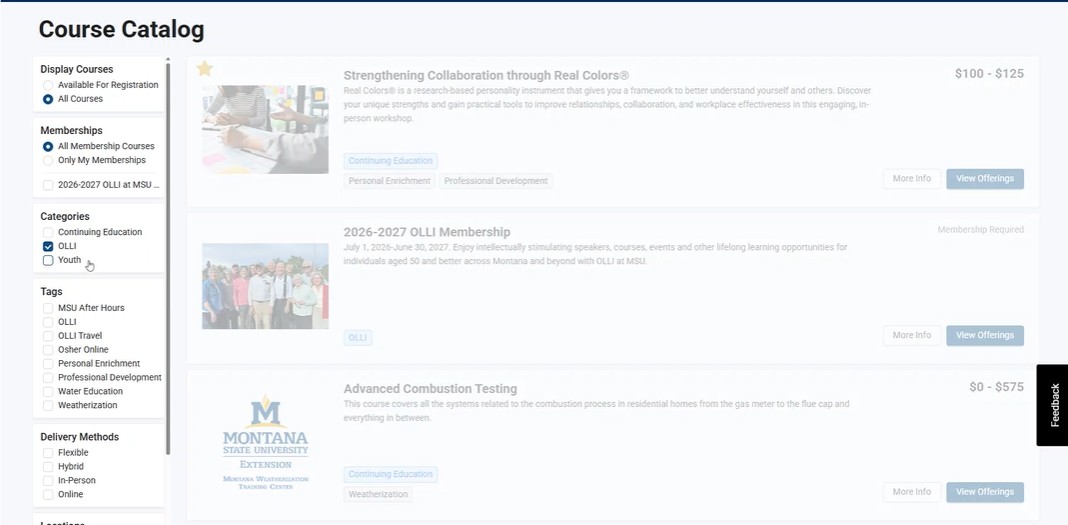Select Available For Registration radio button
This screenshot has height=525, width=1068.
pos(48,85)
